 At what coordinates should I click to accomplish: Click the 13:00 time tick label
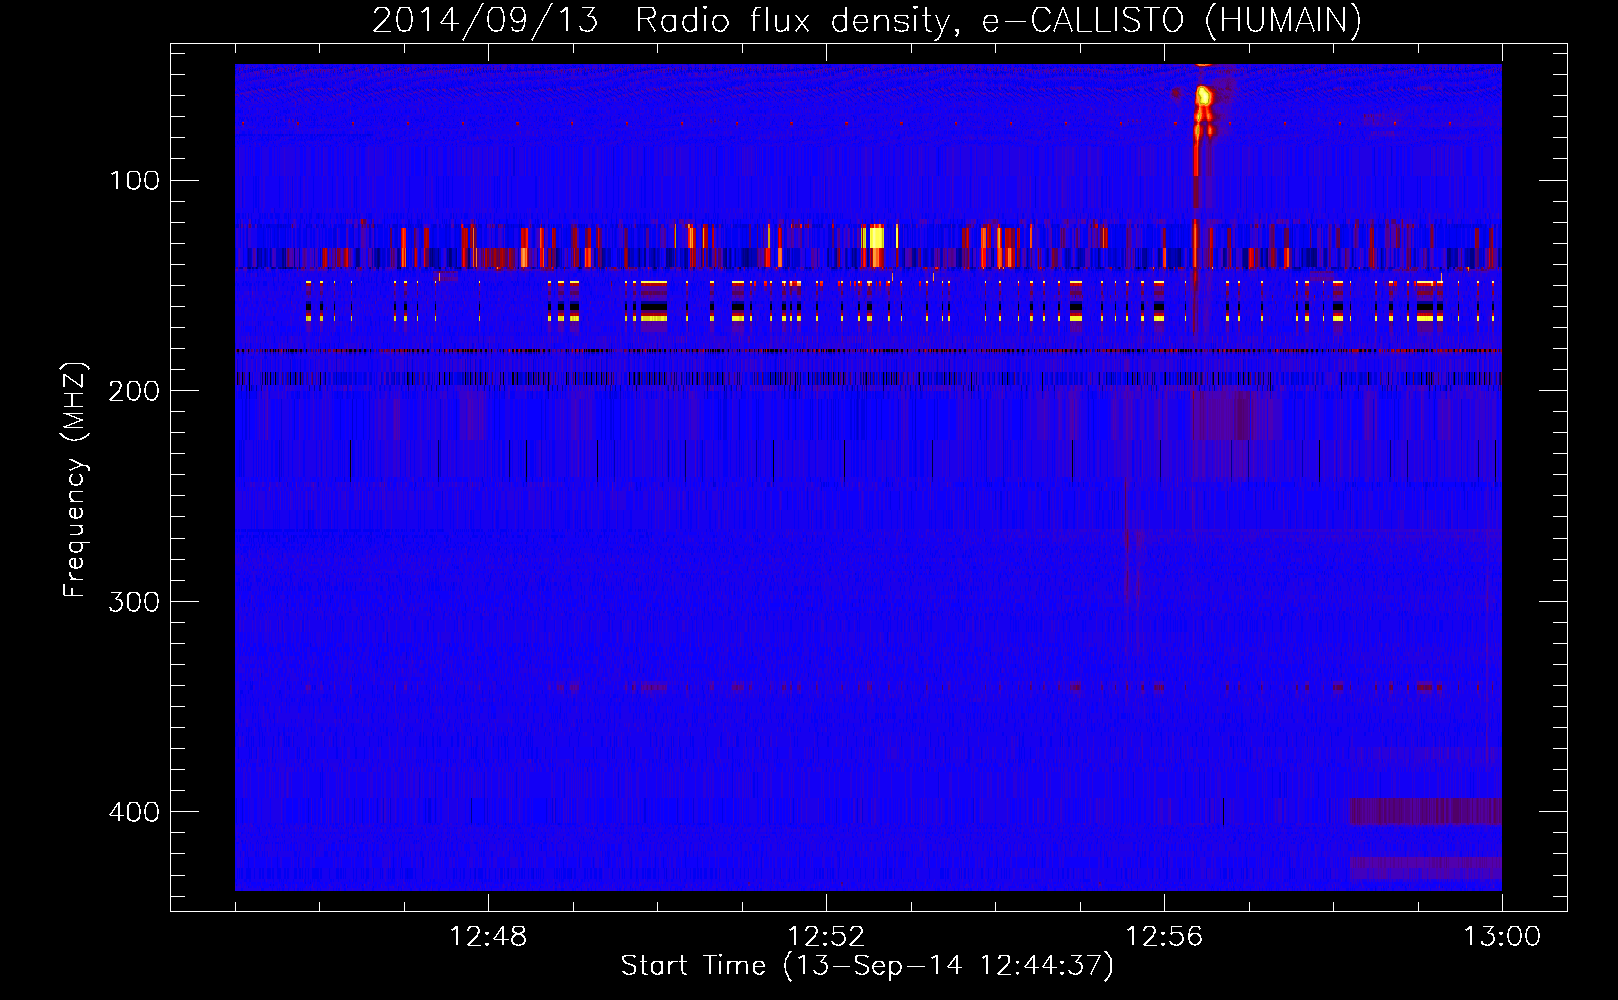point(1502,937)
